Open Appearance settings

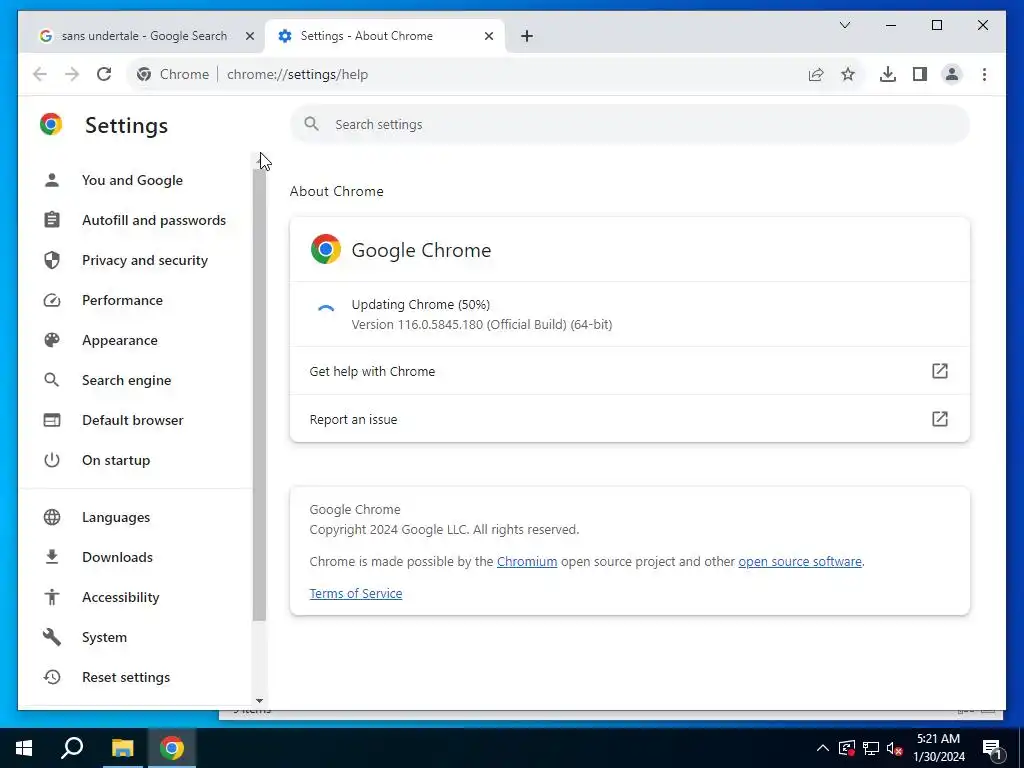pos(120,340)
